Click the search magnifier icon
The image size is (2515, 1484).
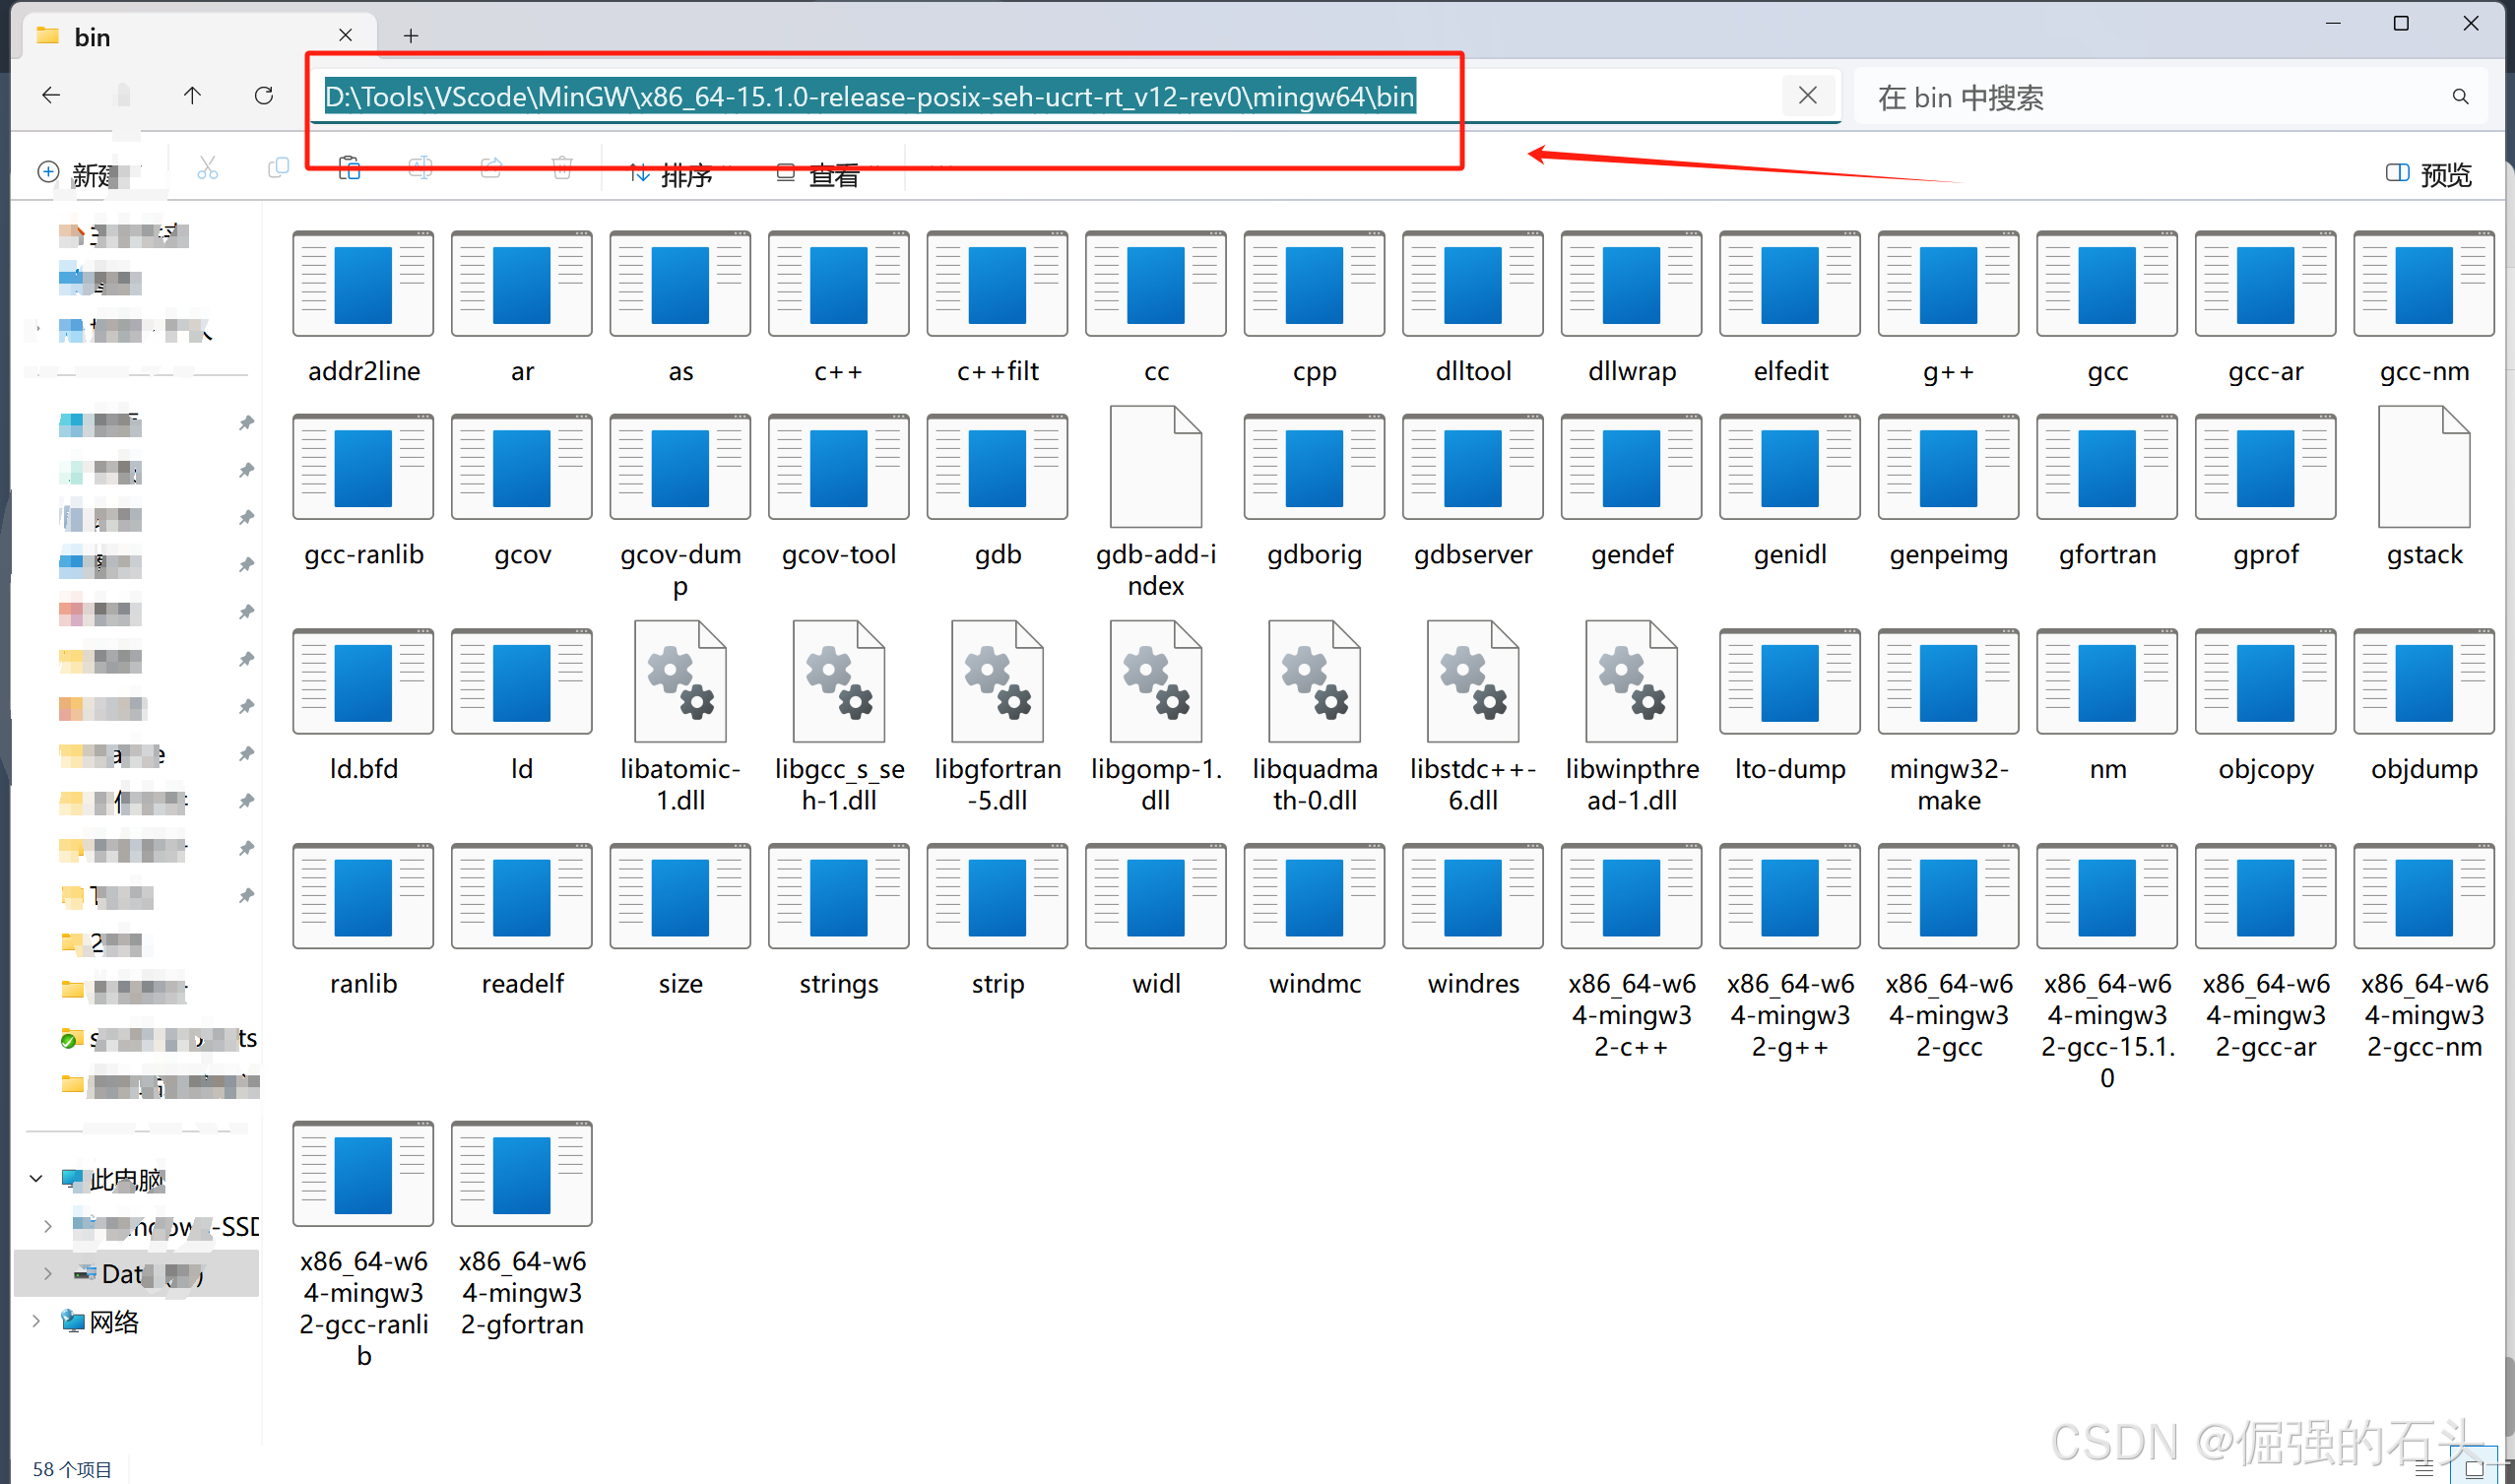pyautogui.click(x=2460, y=97)
